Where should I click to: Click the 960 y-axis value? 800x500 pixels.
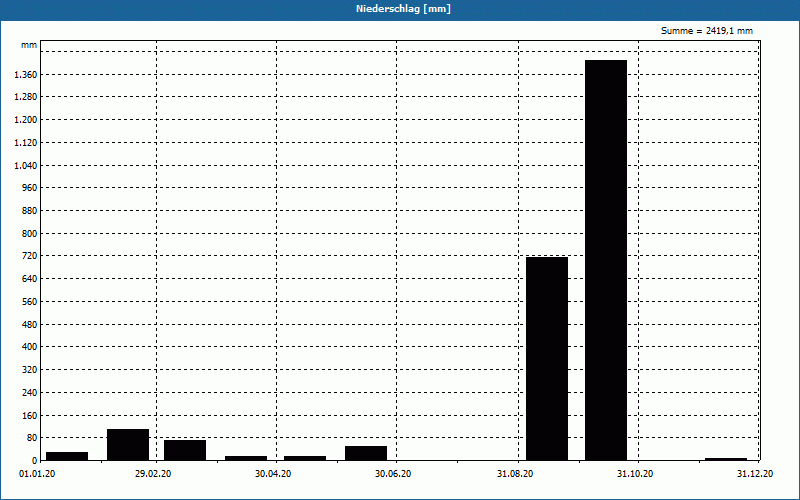31,188
